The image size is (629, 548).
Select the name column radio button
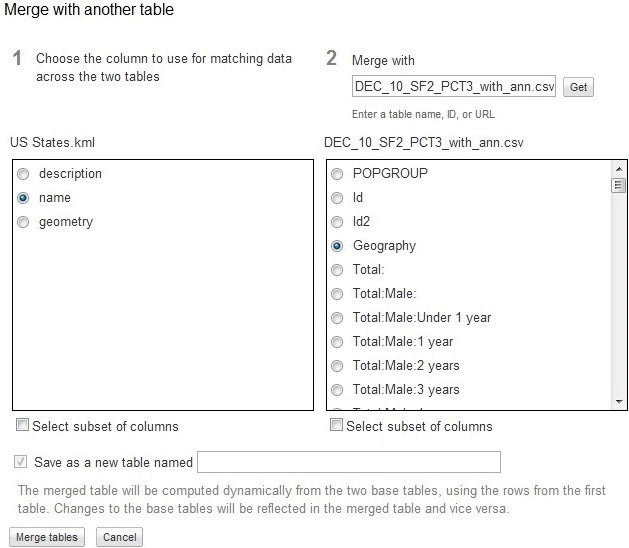coord(23,198)
